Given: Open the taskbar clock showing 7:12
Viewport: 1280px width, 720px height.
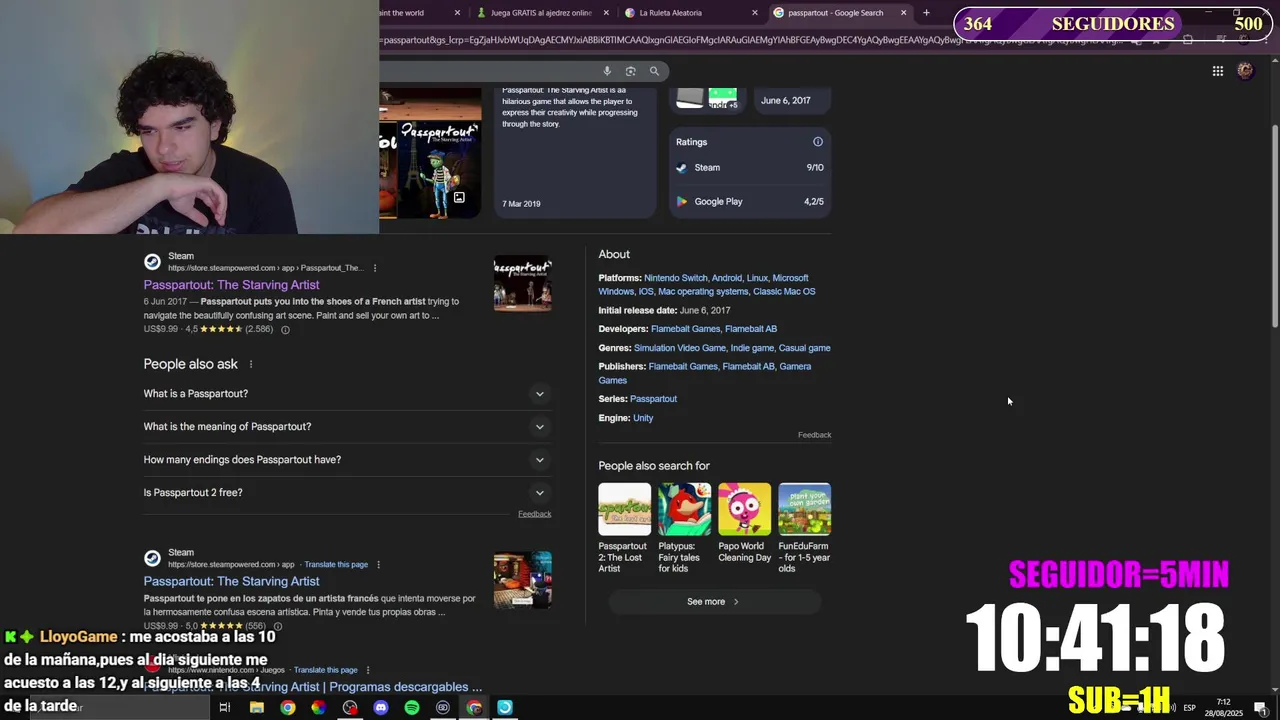Looking at the screenshot, I should click(1224, 708).
